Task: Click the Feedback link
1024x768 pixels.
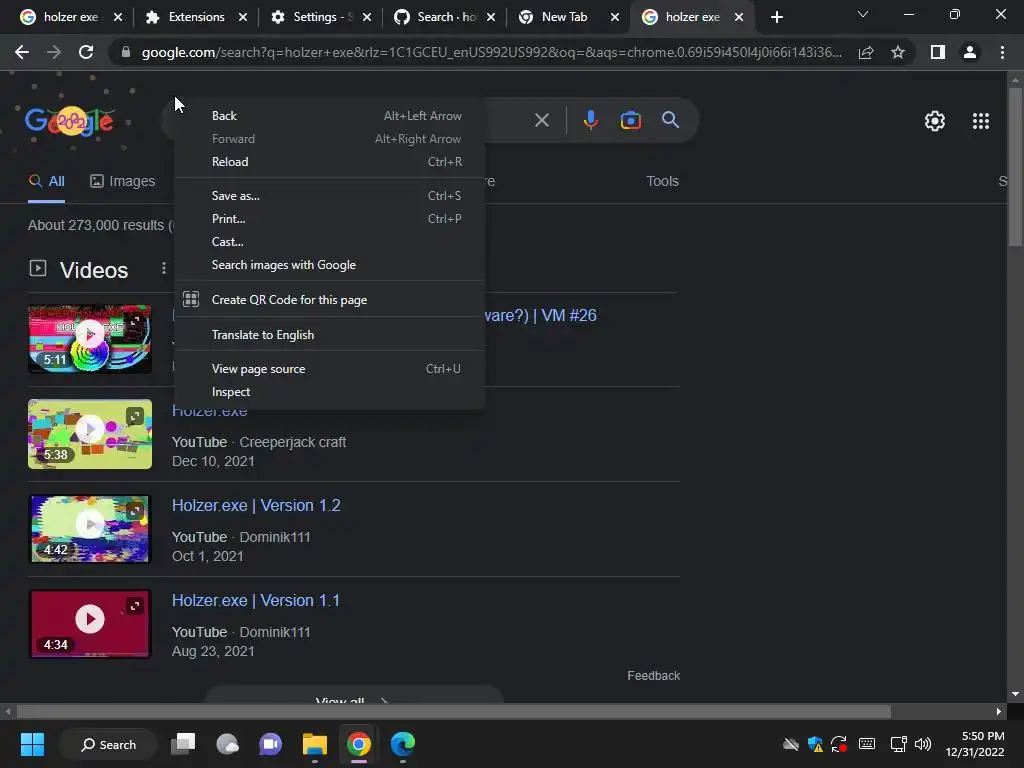Action: coord(653,675)
